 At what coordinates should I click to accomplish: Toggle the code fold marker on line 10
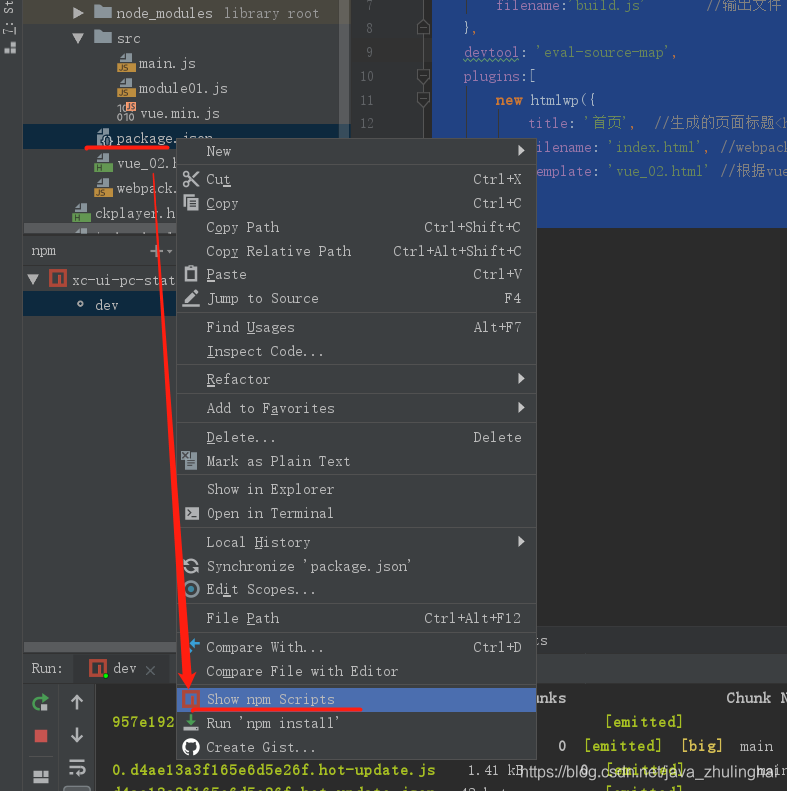pos(423,76)
